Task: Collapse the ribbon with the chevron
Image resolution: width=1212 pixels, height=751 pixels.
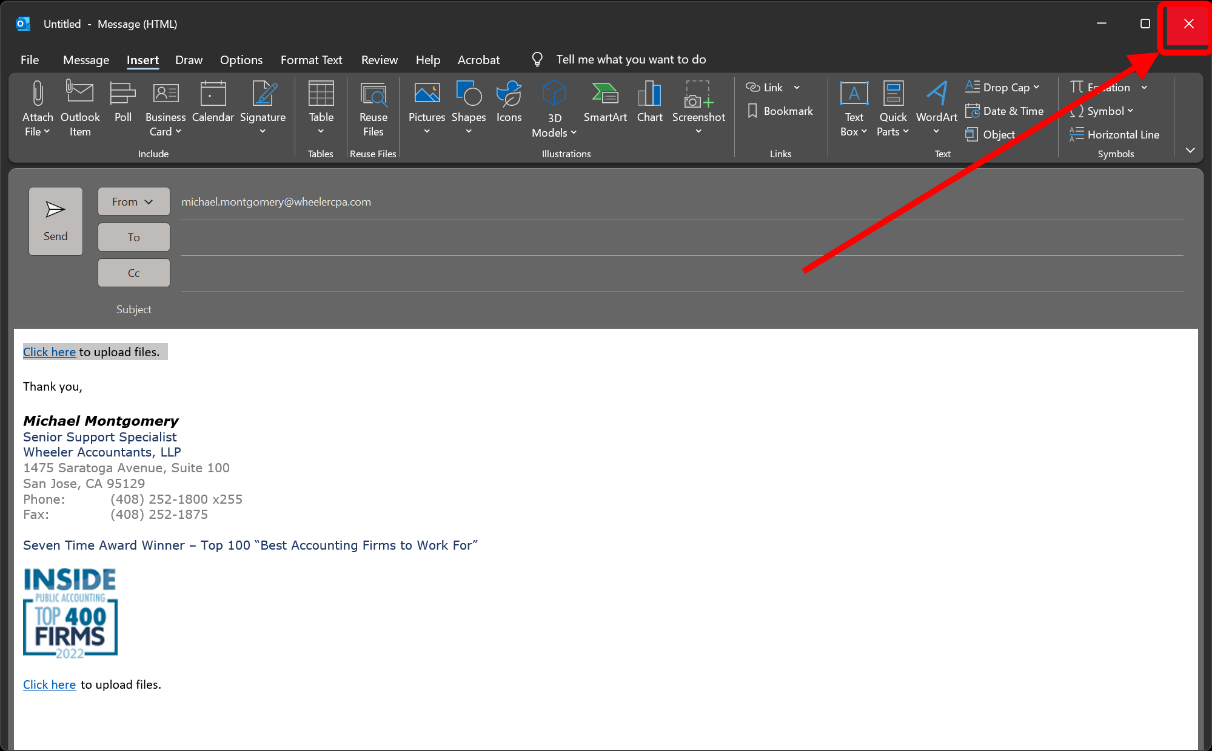Action: [x=1190, y=150]
